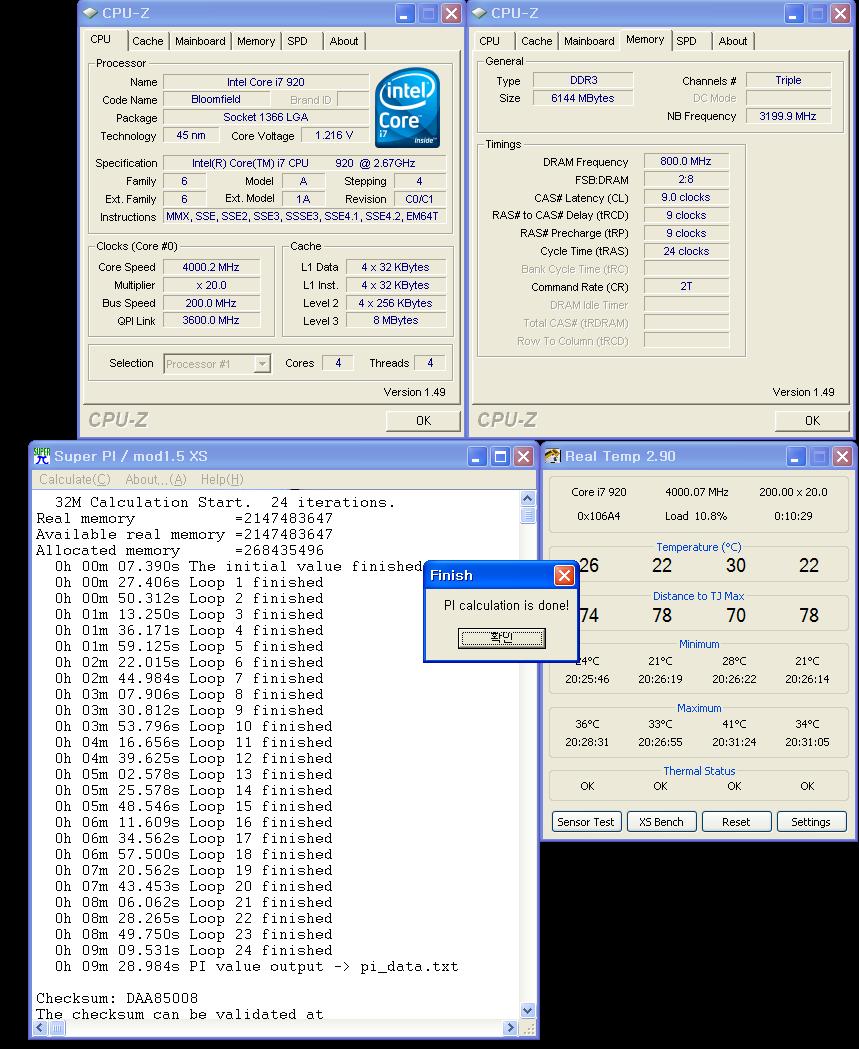The width and height of the screenshot is (859, 1049).
Task: Click Super PI horizontal scrollbar left arrow
Action: (x=41, y=1028)
